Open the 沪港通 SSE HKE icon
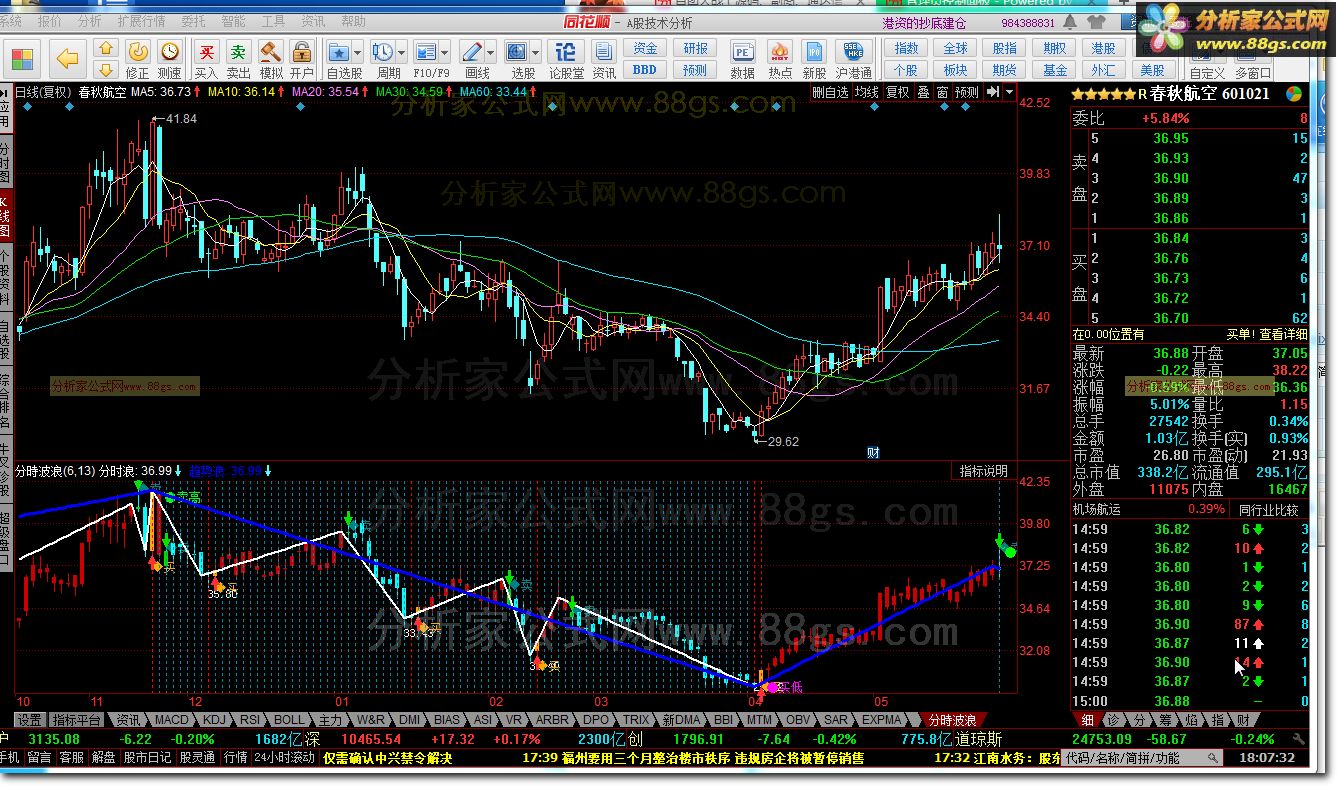 tap(853, 59)
